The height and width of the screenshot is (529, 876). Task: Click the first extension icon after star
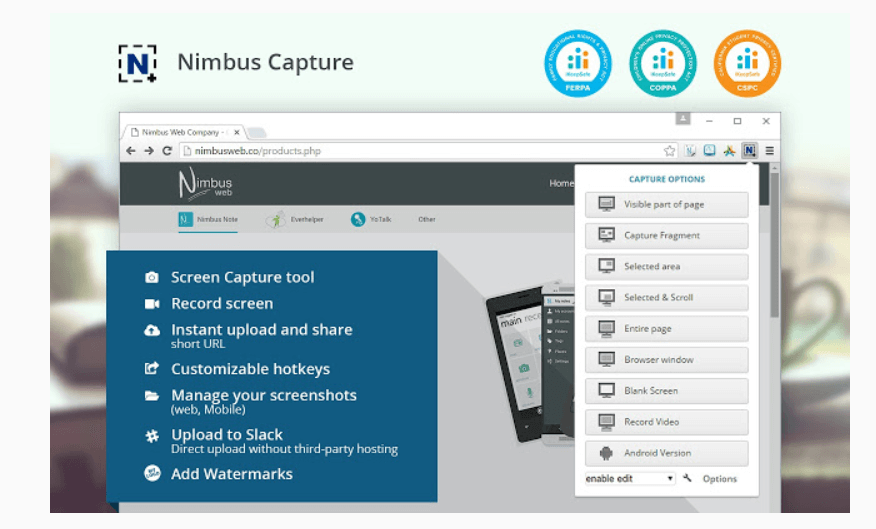[x=690, y=151]
